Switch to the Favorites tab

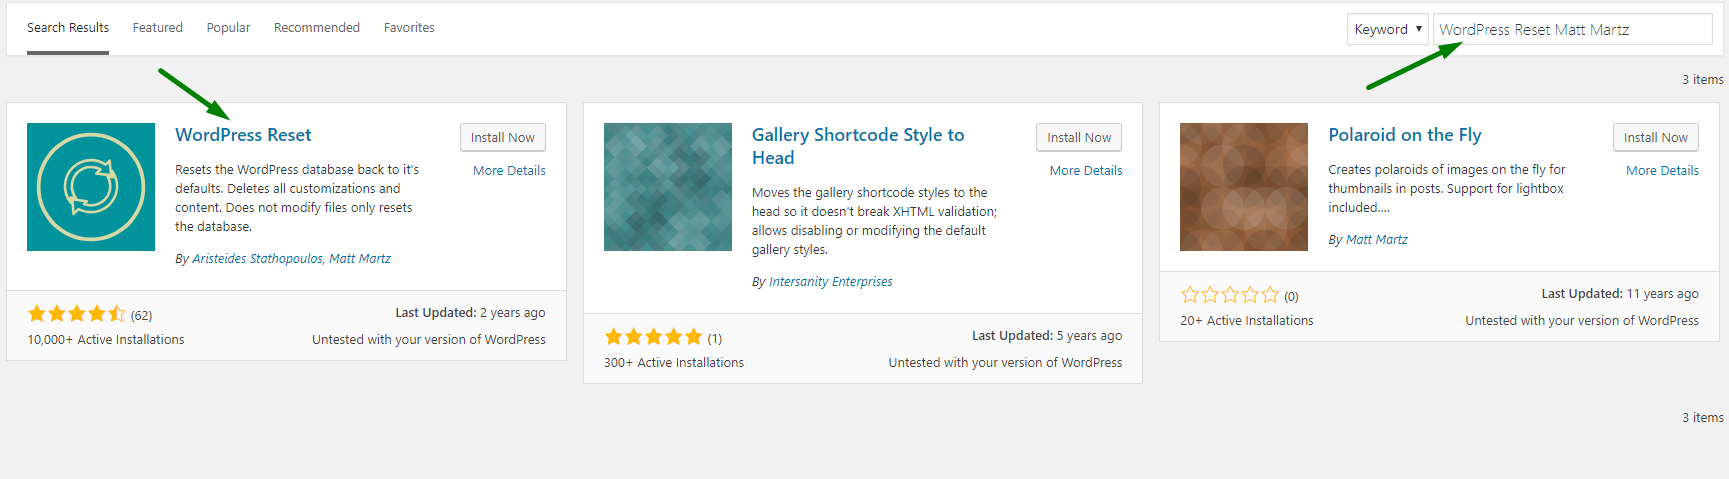click(409, 28)
